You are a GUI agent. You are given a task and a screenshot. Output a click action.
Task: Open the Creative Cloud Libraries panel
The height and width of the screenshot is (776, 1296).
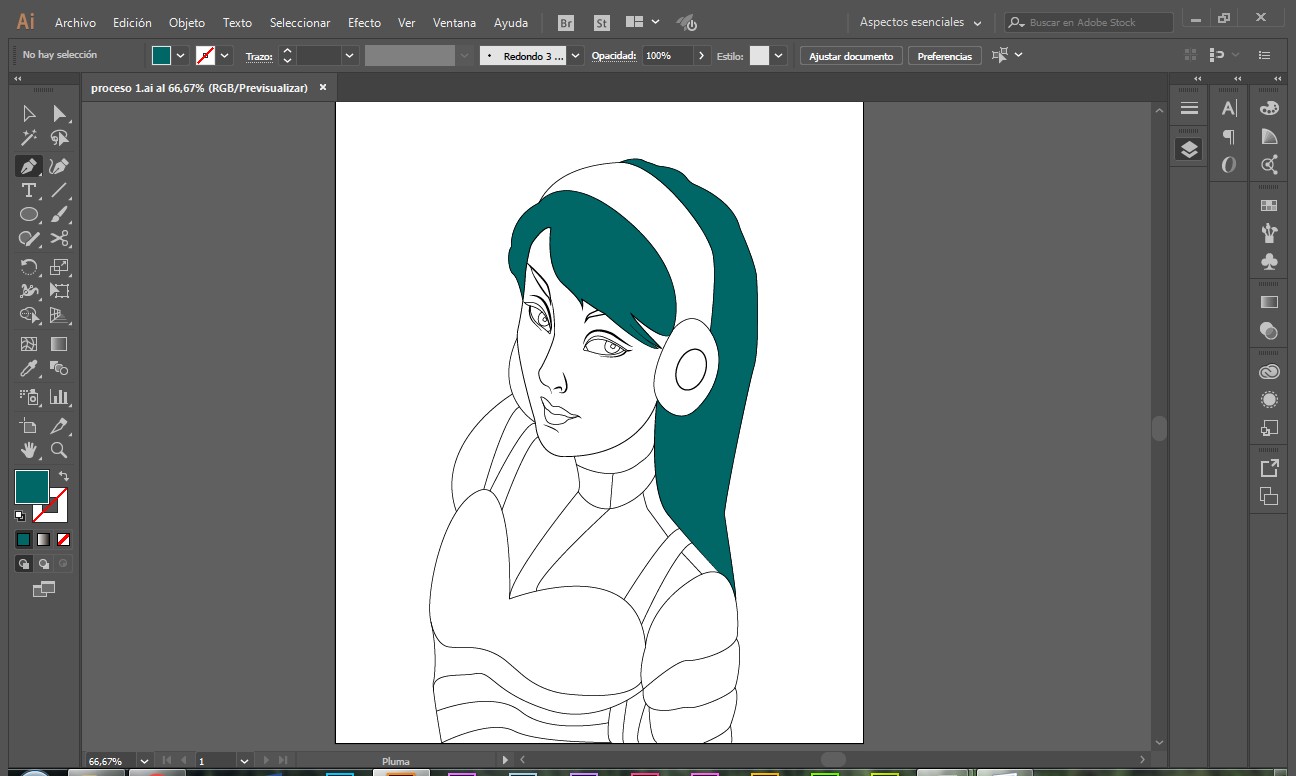[x=1269, y=372]
